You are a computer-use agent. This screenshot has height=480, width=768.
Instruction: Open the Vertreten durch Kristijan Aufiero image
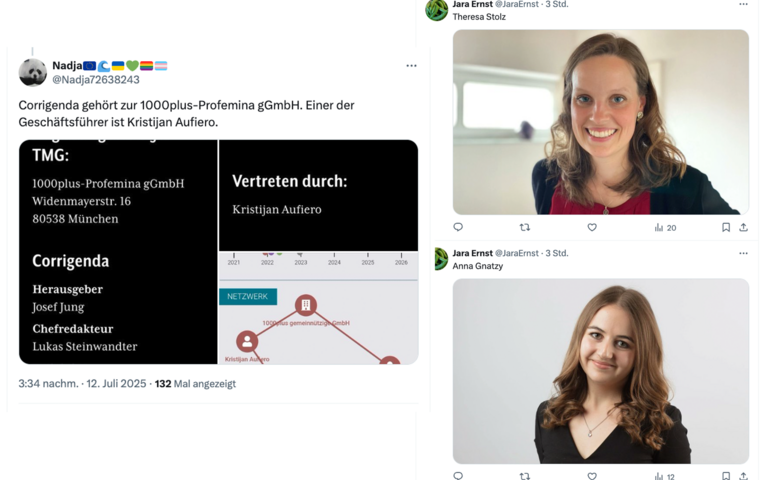pyautogui.click(x=318, y=195)
